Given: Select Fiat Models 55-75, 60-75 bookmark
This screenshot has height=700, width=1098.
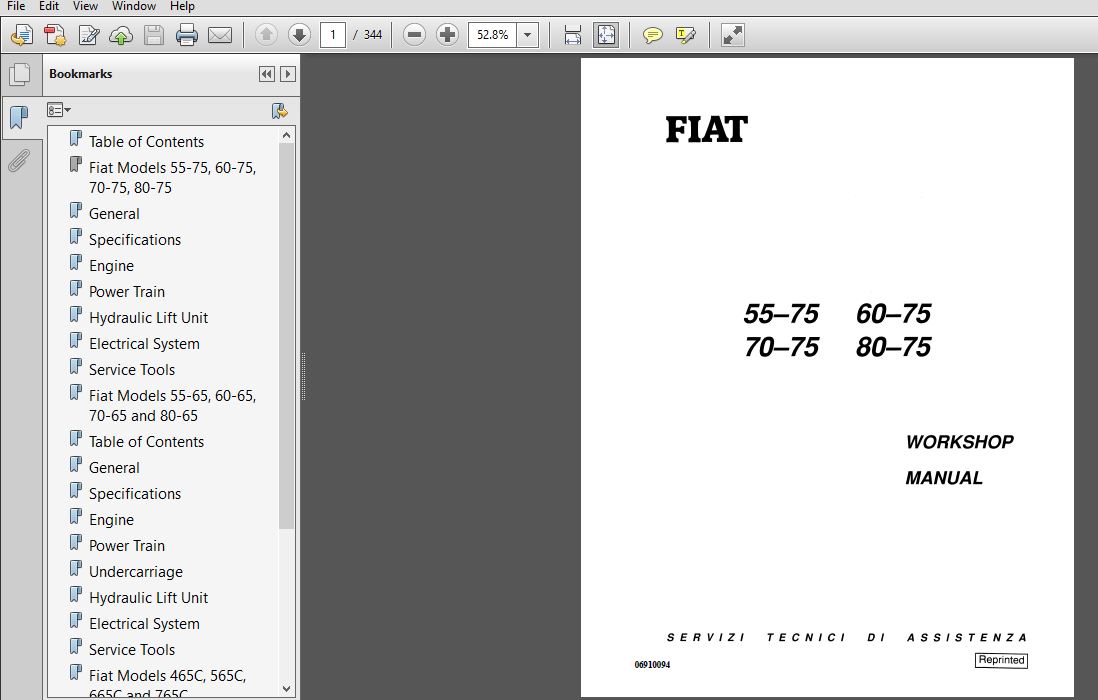Looking at the screenshot, I should 172,178.
